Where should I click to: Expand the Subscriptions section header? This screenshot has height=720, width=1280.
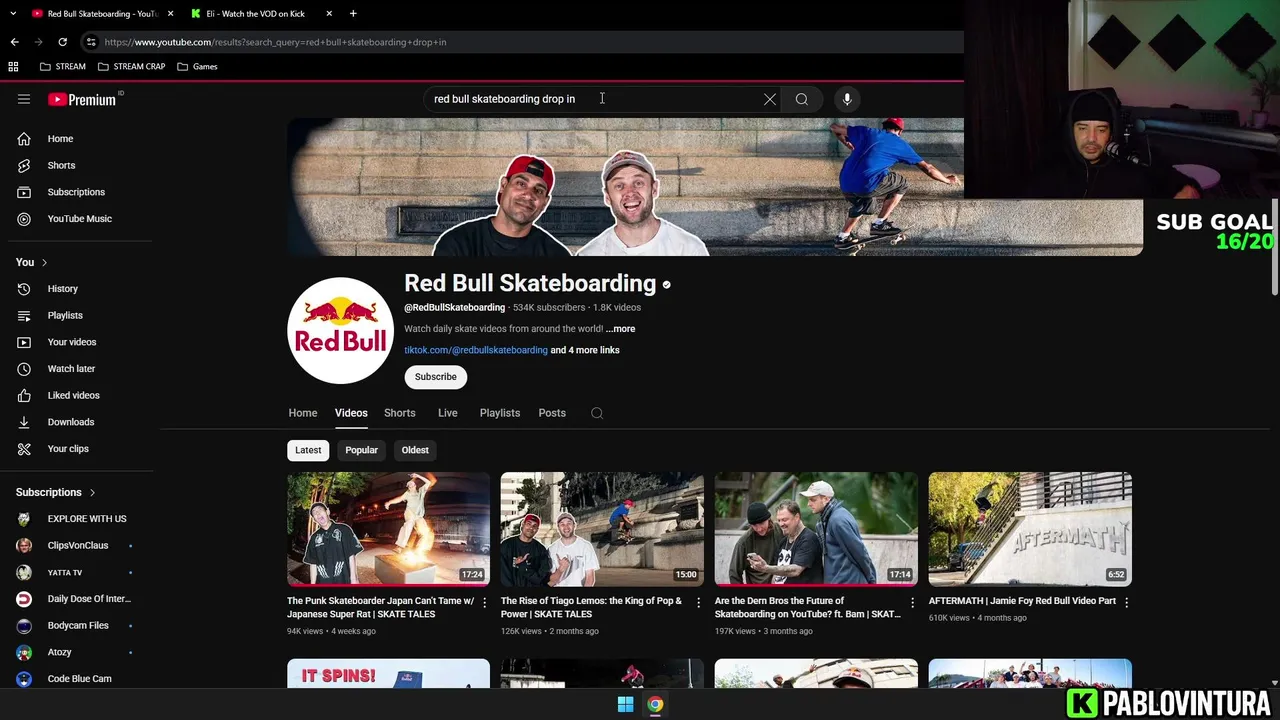[x=56, y=492]
